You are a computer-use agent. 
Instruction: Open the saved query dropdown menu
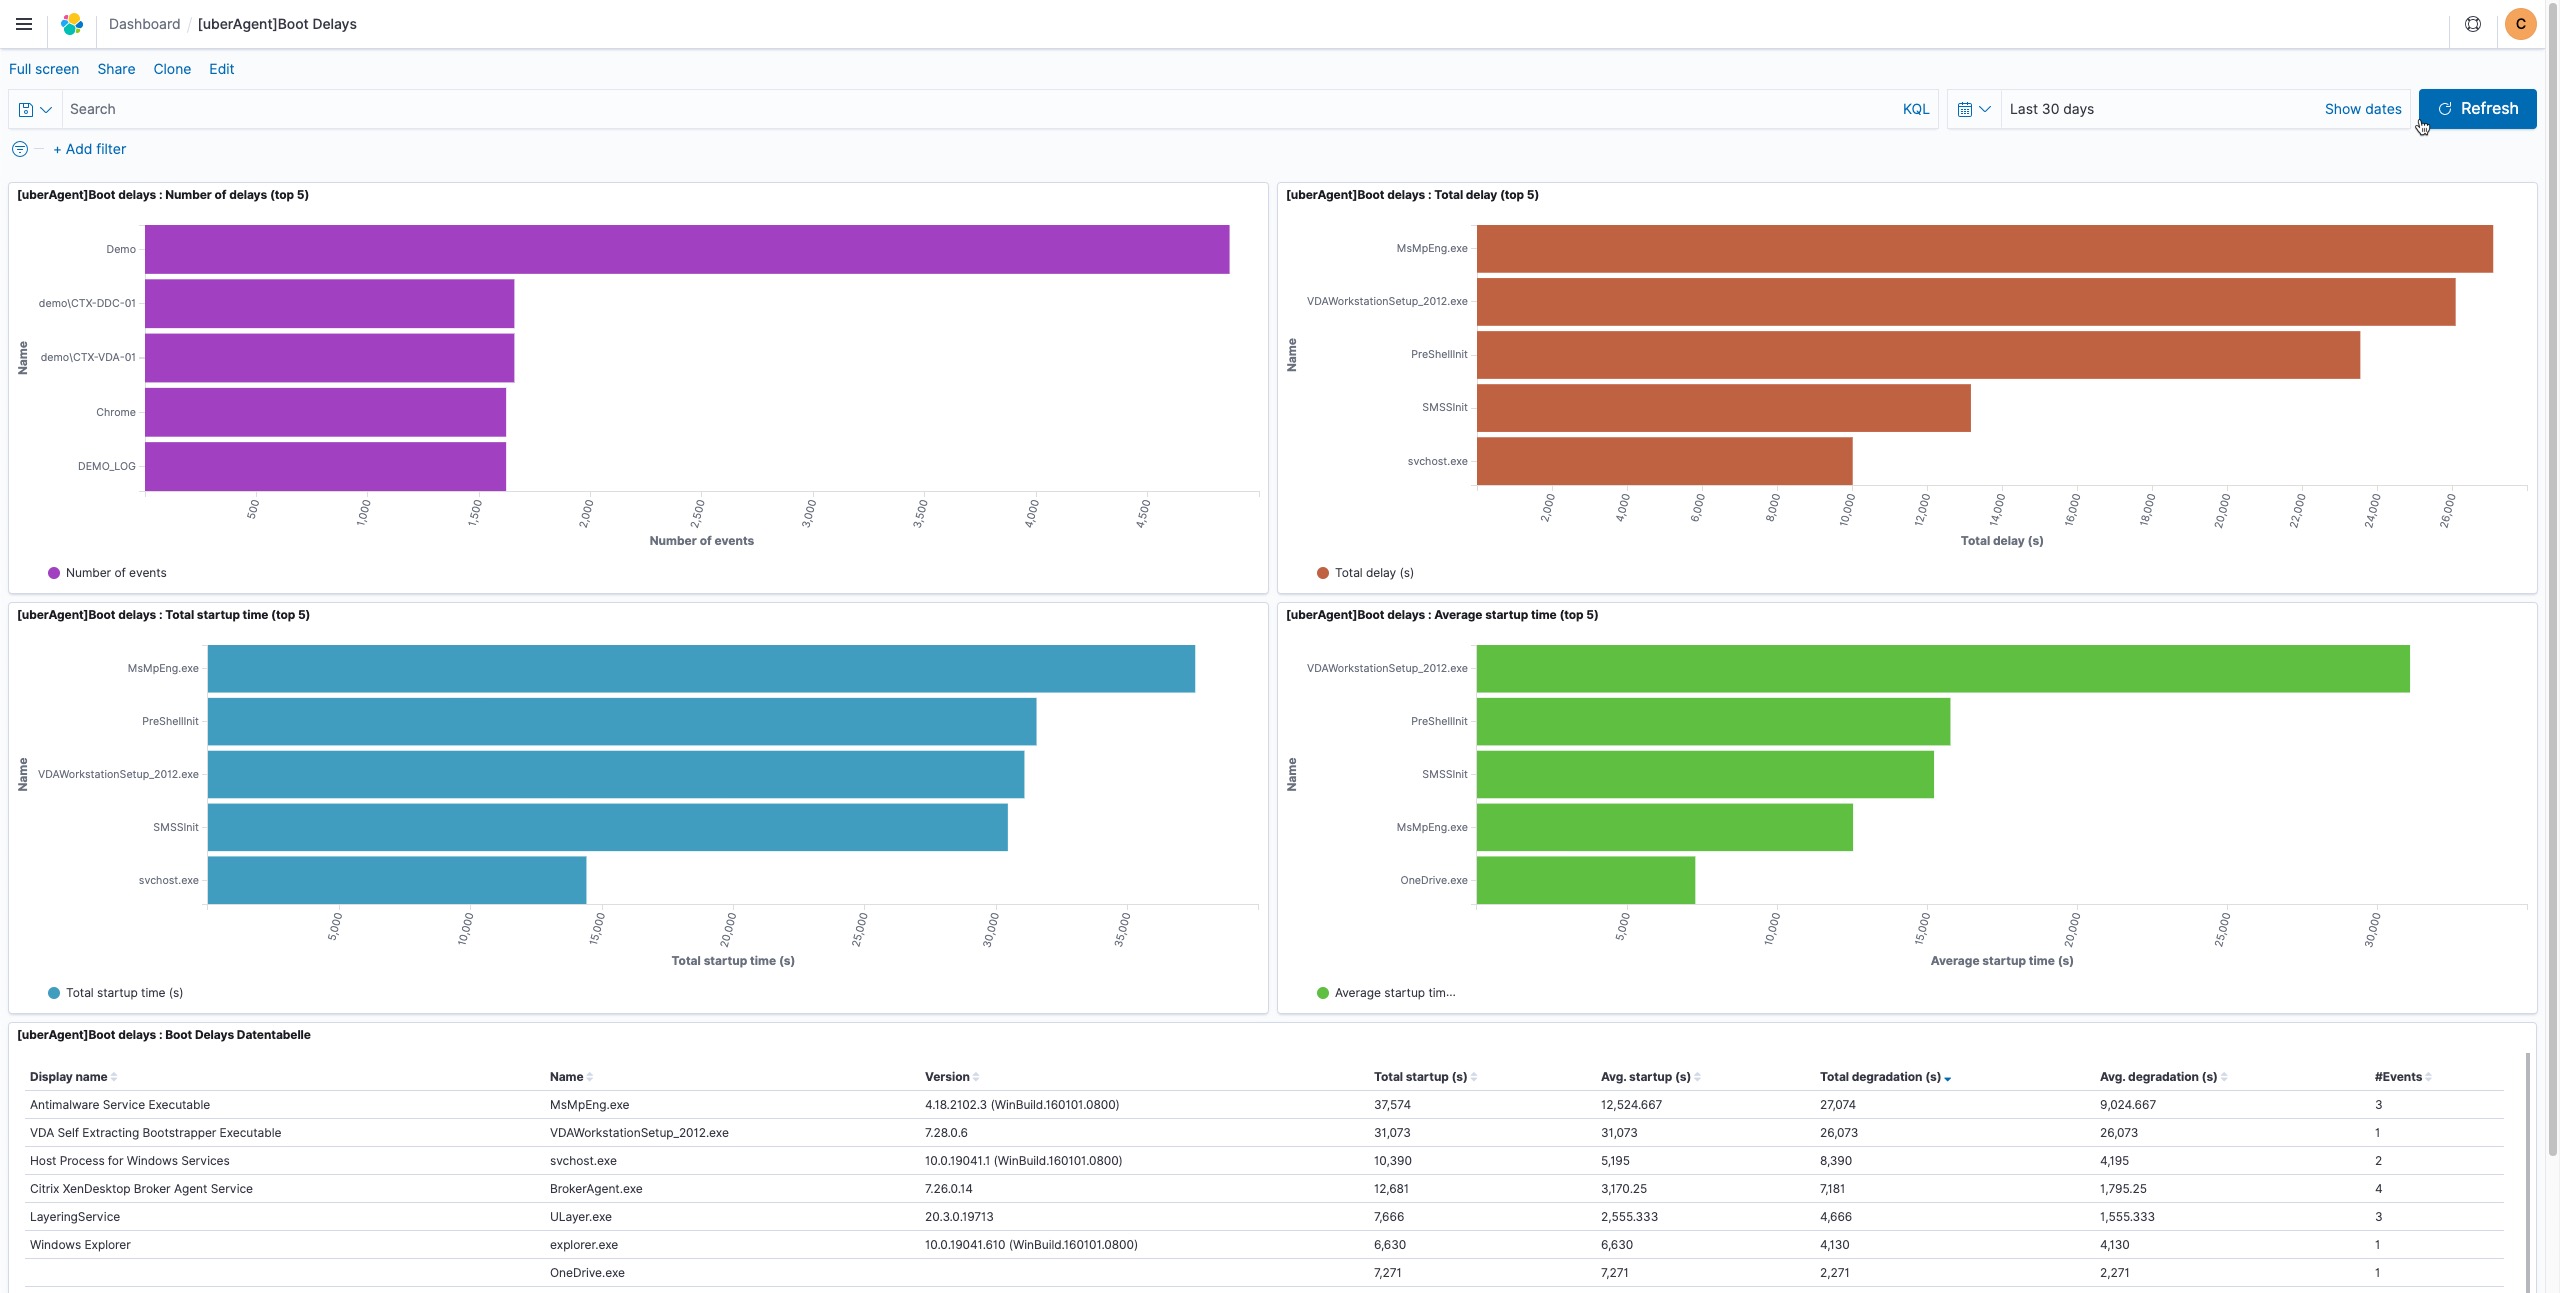[x=35, y=109]
